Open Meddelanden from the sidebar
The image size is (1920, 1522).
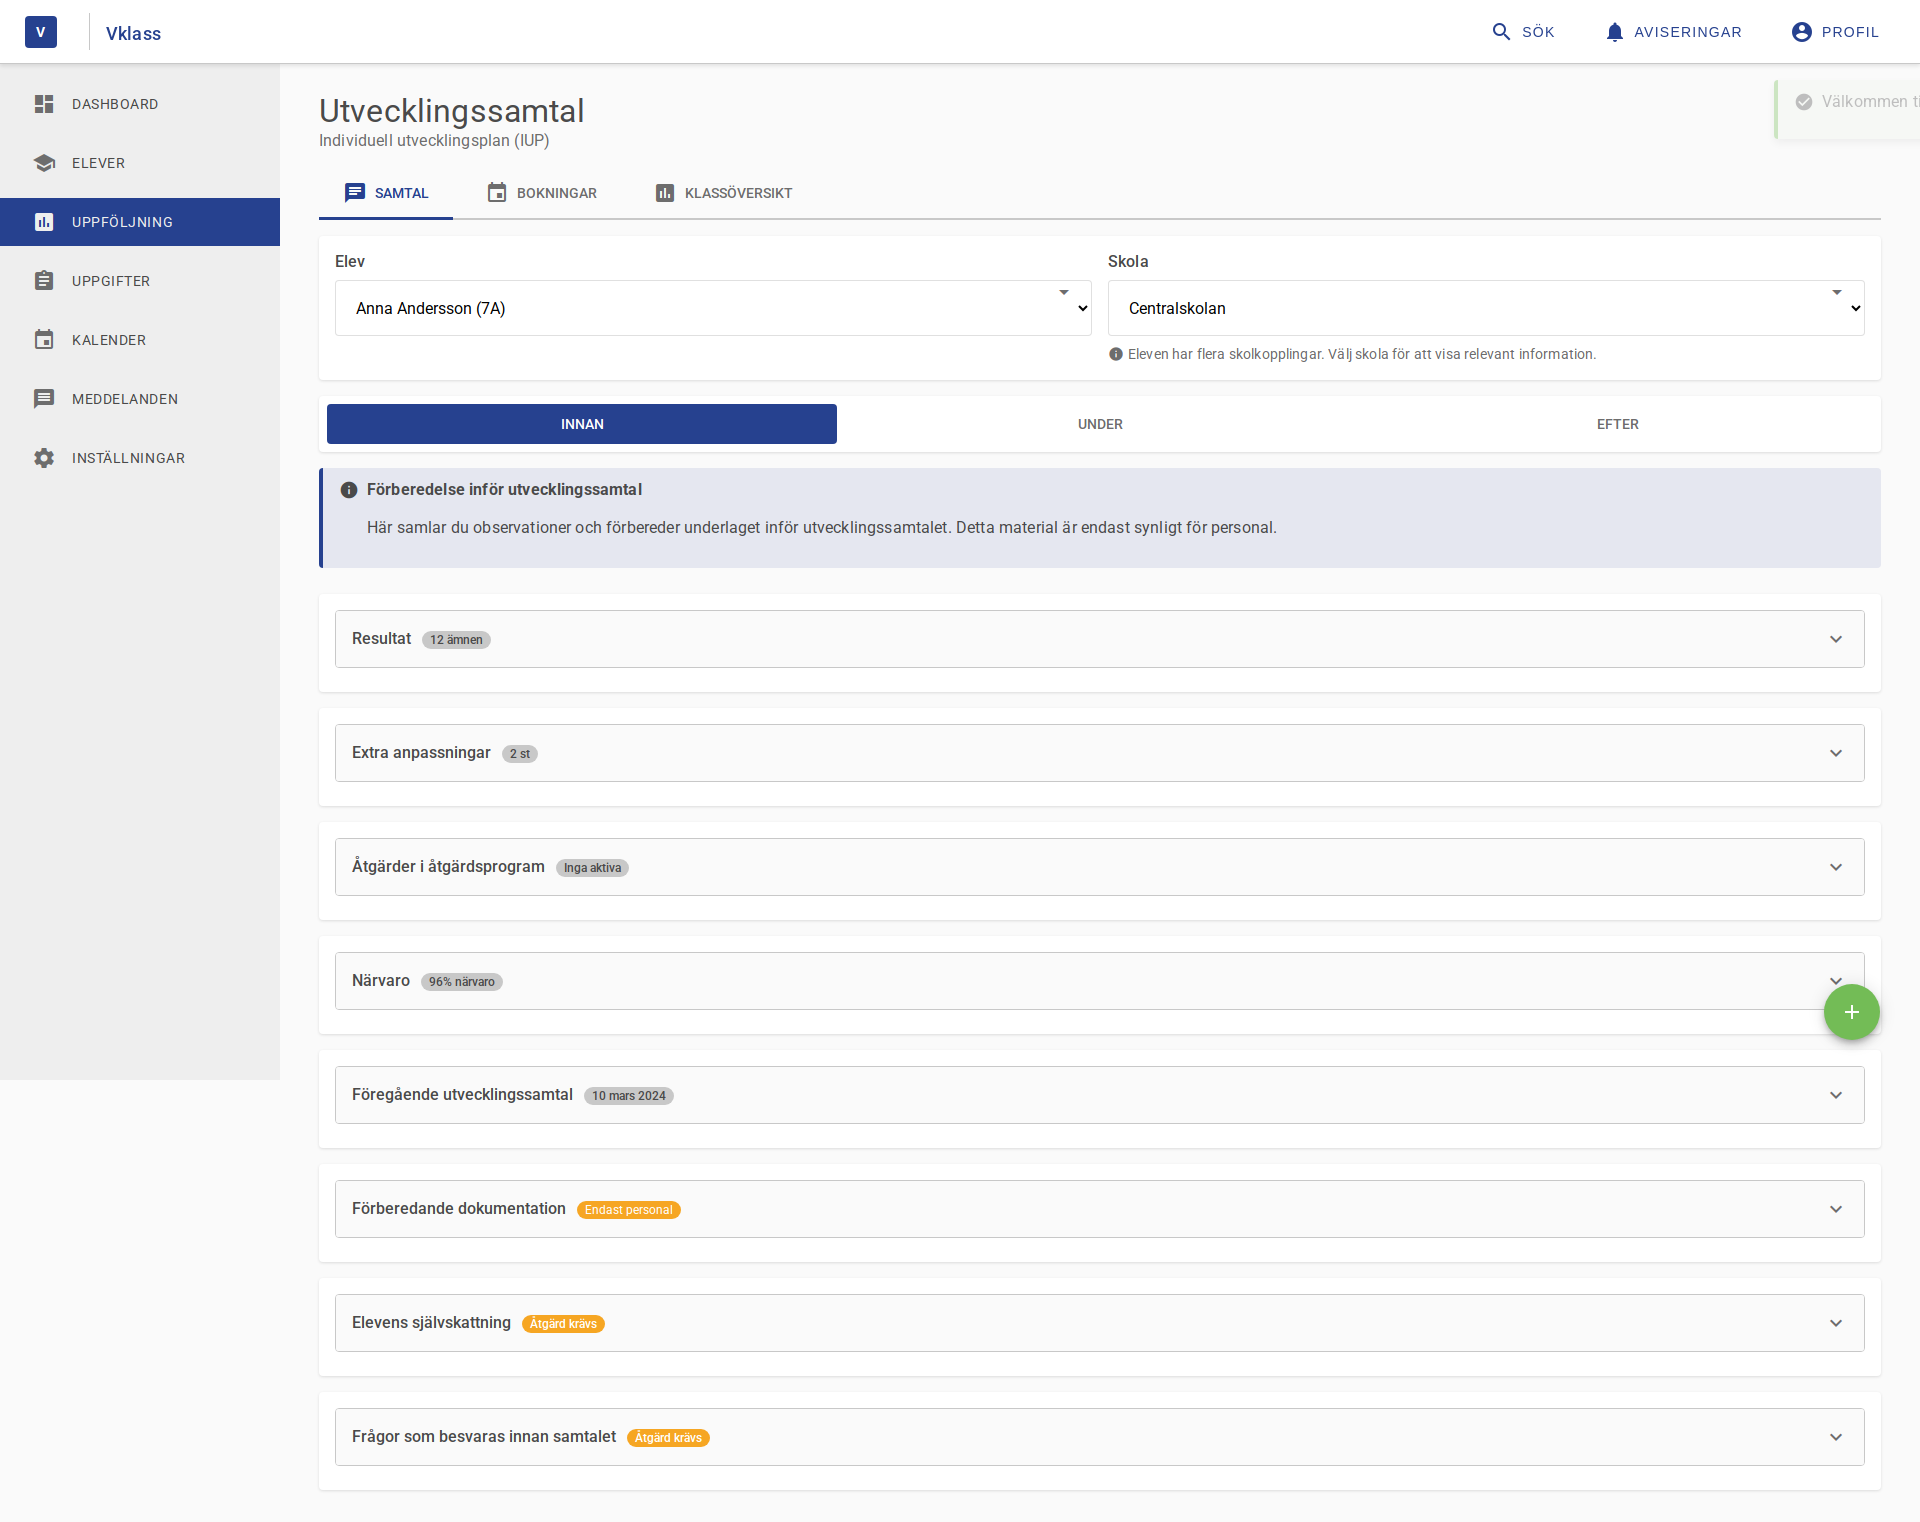pyautogui.click(x=44, y=398)
